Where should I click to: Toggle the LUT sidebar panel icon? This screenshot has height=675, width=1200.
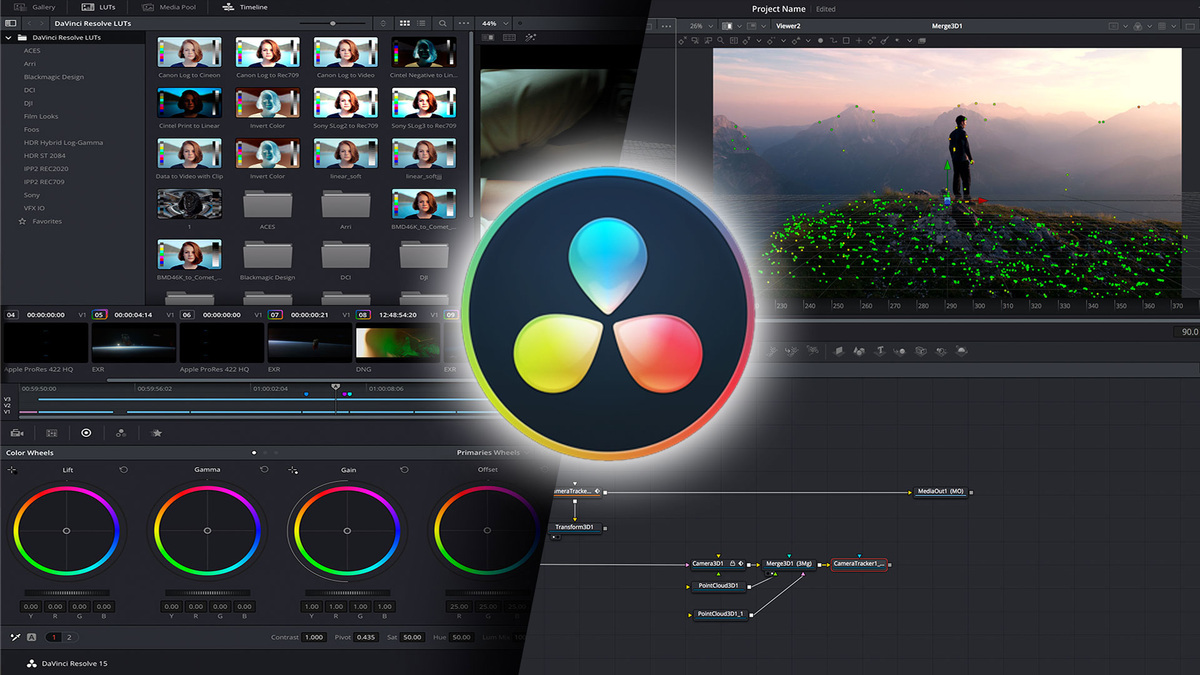point(12,22)
